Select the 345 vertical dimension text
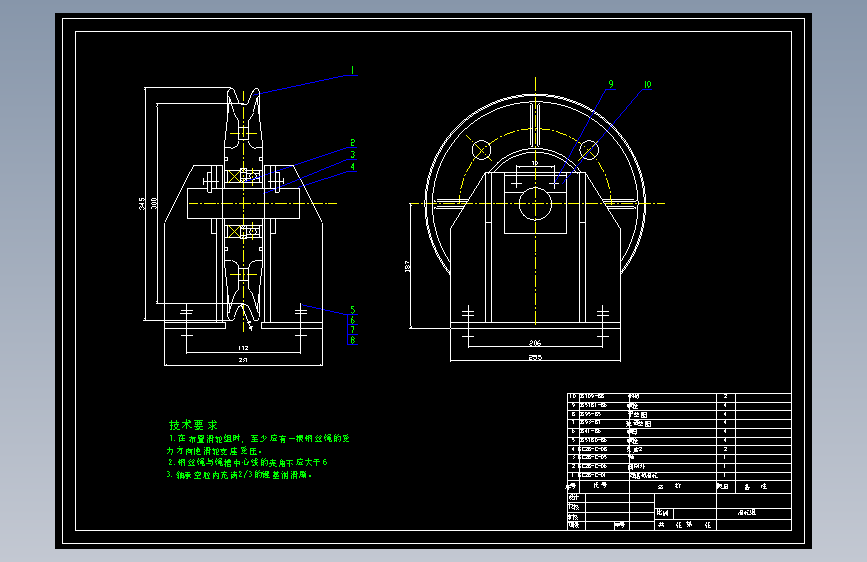The height and width of the screenshot is (562, 867). 142,204
